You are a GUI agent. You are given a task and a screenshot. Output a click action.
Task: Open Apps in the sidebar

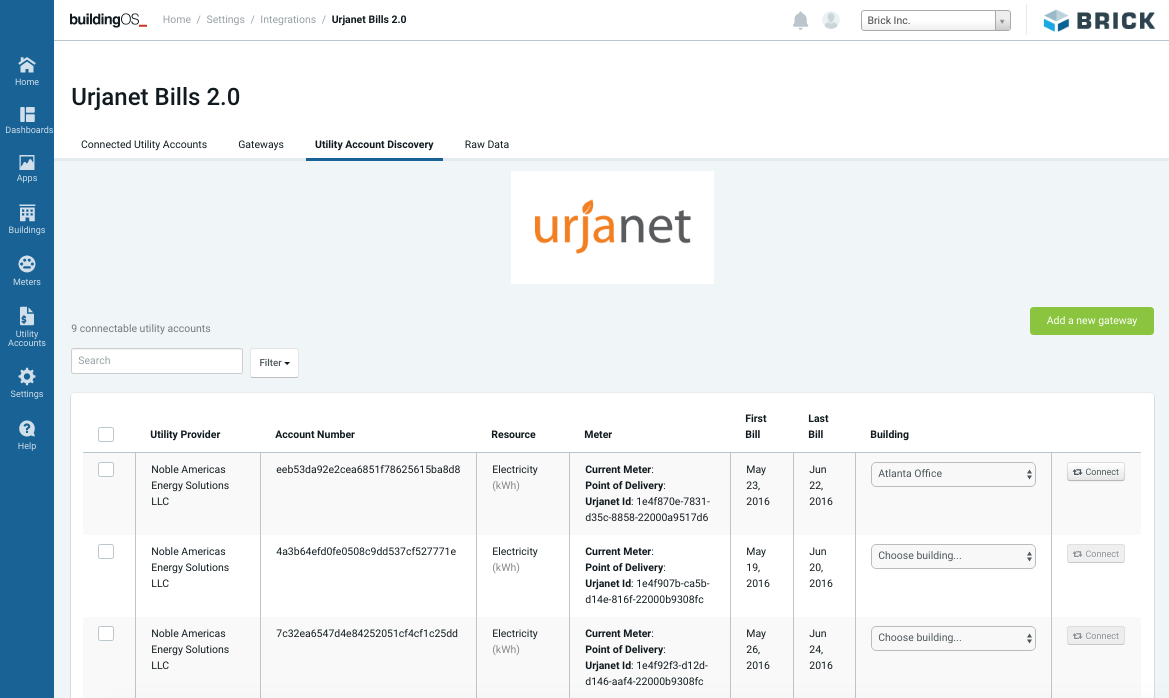coord(27,169)
